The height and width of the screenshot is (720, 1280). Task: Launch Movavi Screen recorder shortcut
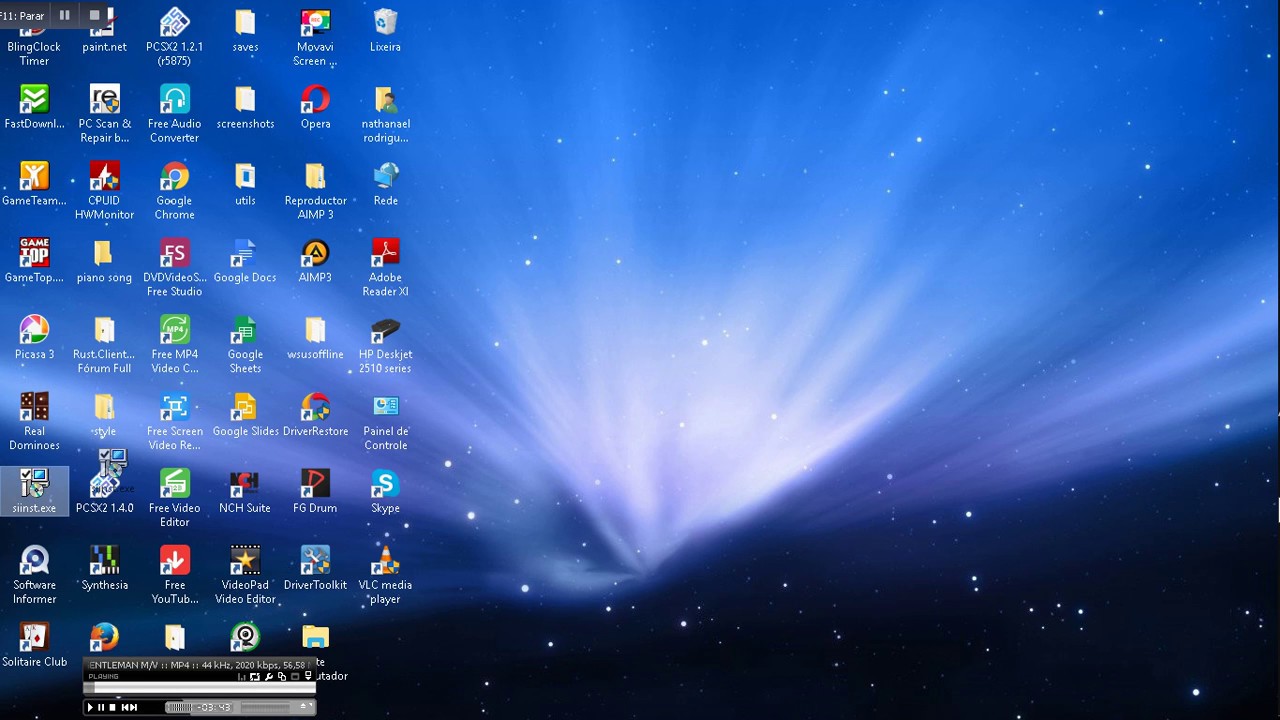[x=315, y=36]
